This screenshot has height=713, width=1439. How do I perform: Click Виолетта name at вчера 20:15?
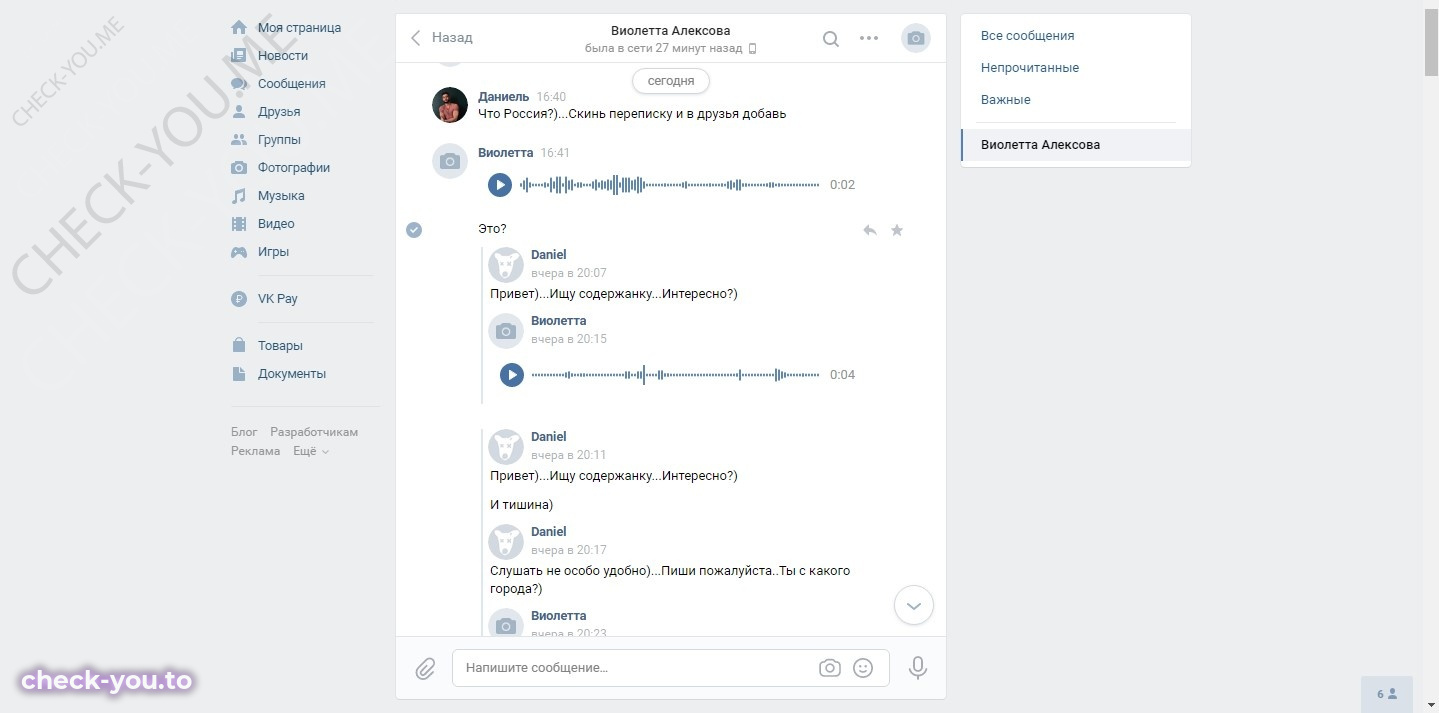(x=559, y=321)
